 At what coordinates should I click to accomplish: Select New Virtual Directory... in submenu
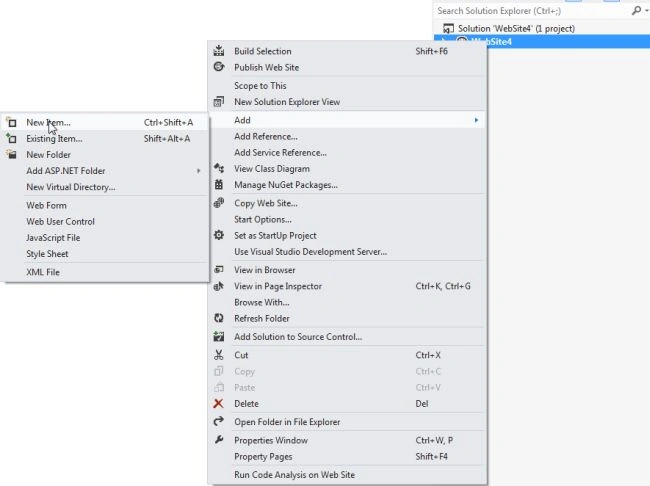(71, 187)
